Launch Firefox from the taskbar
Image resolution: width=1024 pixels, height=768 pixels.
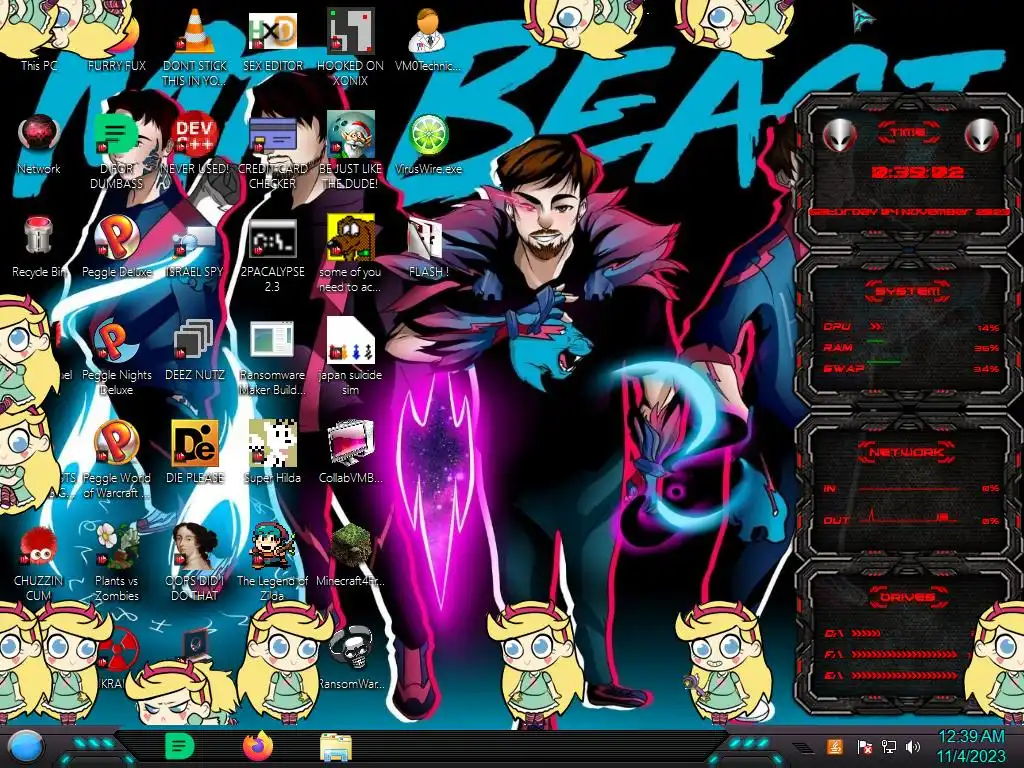(x=258, y=746)
